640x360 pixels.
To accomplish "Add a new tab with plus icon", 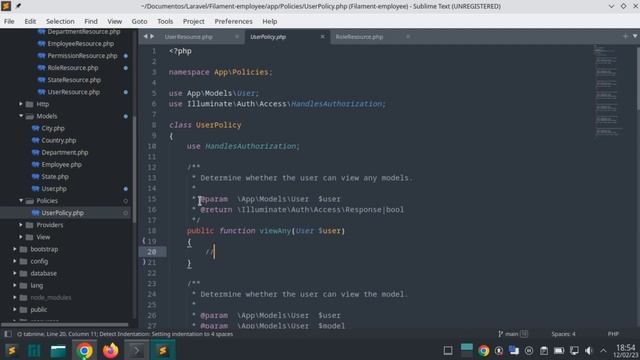I will 625,36.
